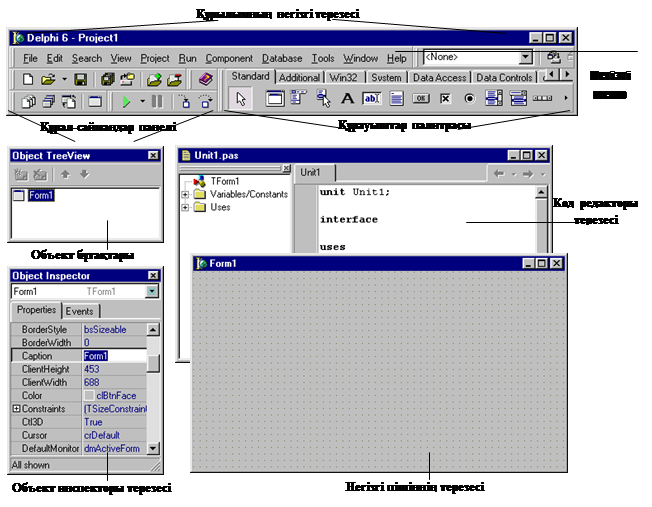Show more palette components arrow
The image size is (652, 507).
click(566, 98)
